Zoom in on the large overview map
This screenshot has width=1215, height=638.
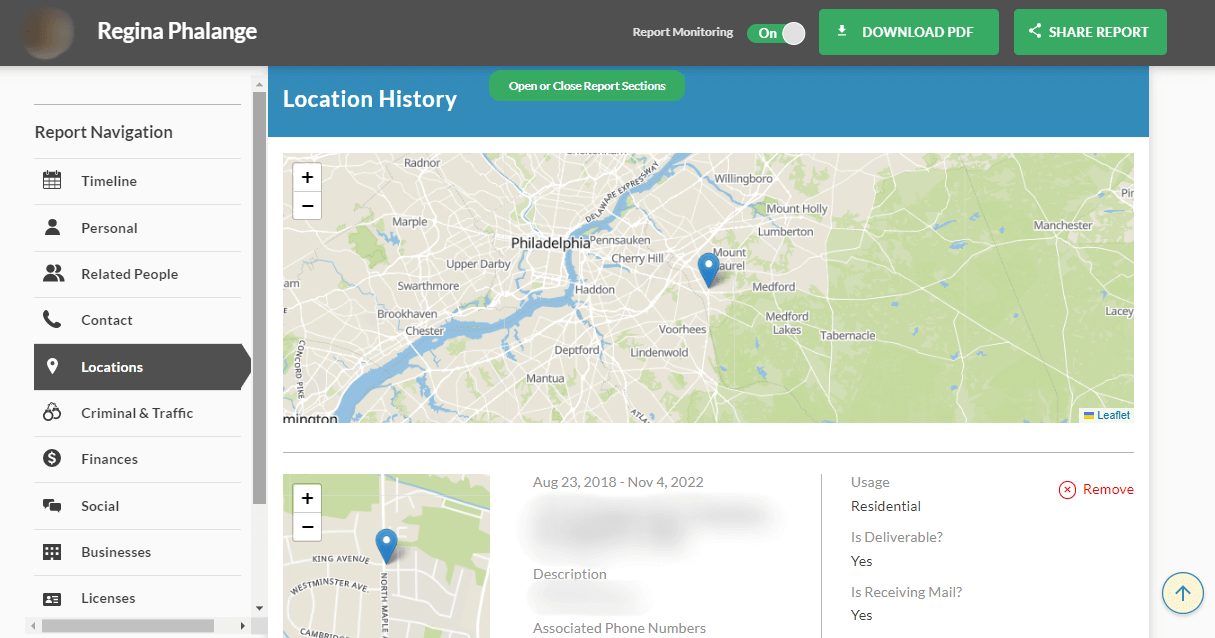[x=307, y=178]
